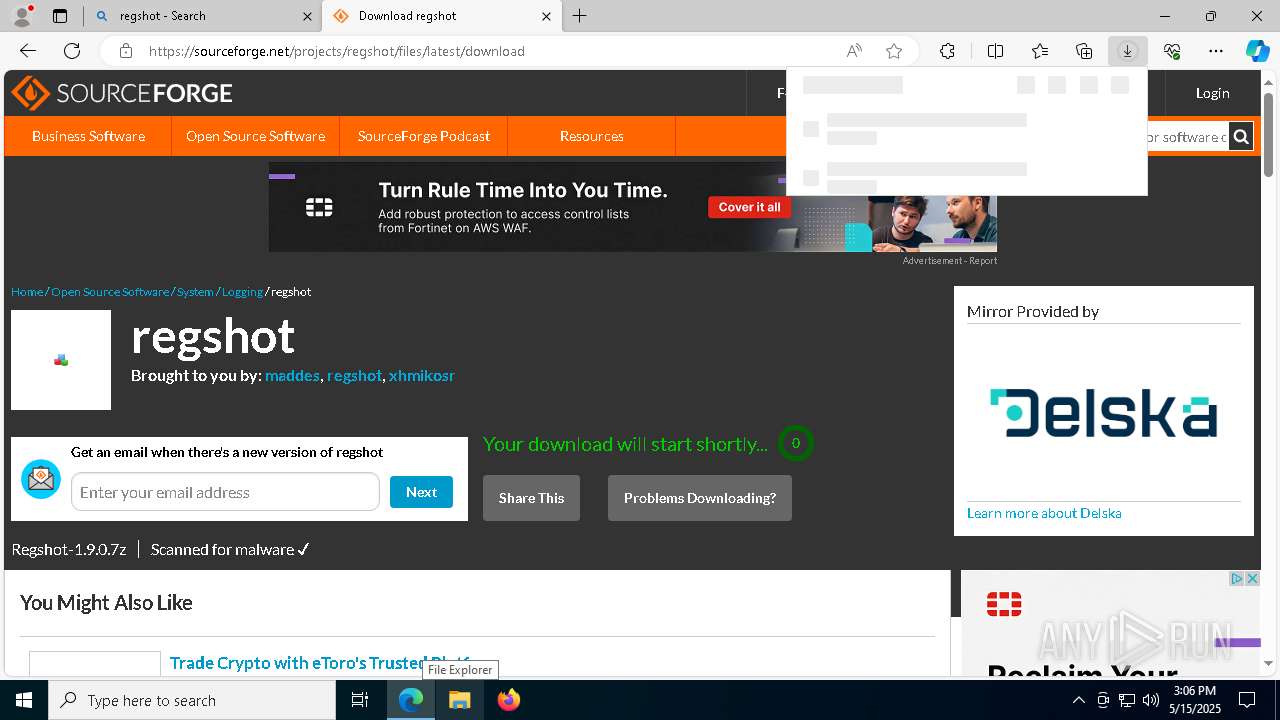Image resolution: width=1280 pixels, height=720 pixels.
Task: Open the volume tray icon
Action: 1151,700
